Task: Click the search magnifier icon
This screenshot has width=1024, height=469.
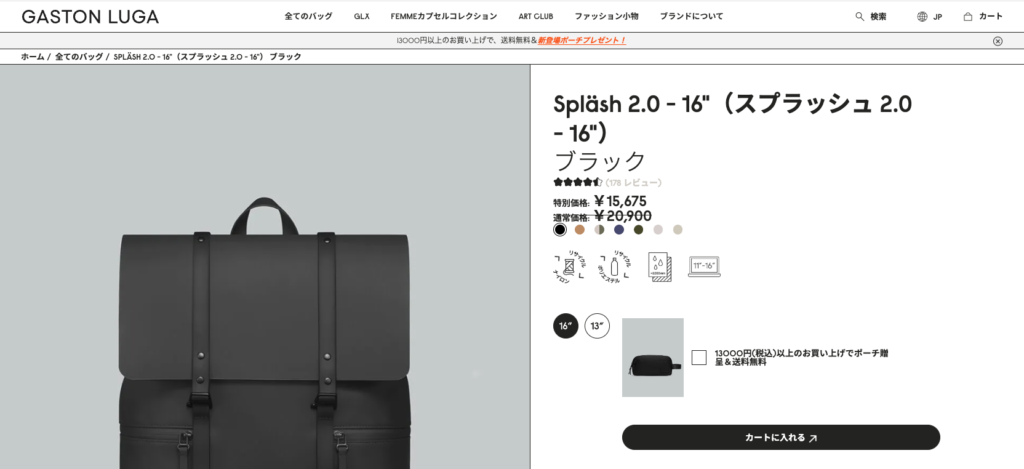Action: 859,16
